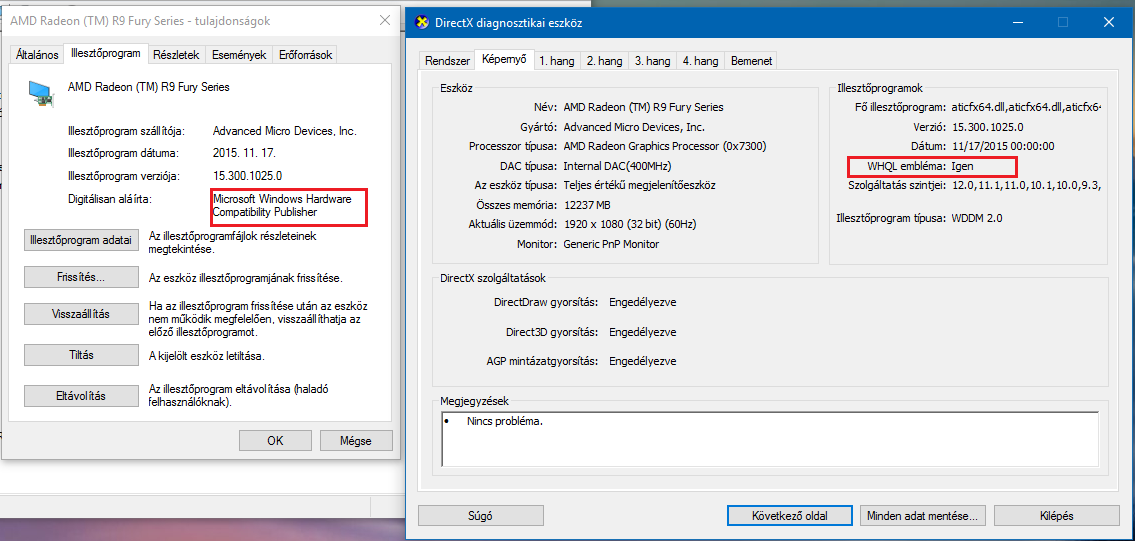Open the 4. hang tab
This screenshot has width=1135, height=541.
(700, 61)
